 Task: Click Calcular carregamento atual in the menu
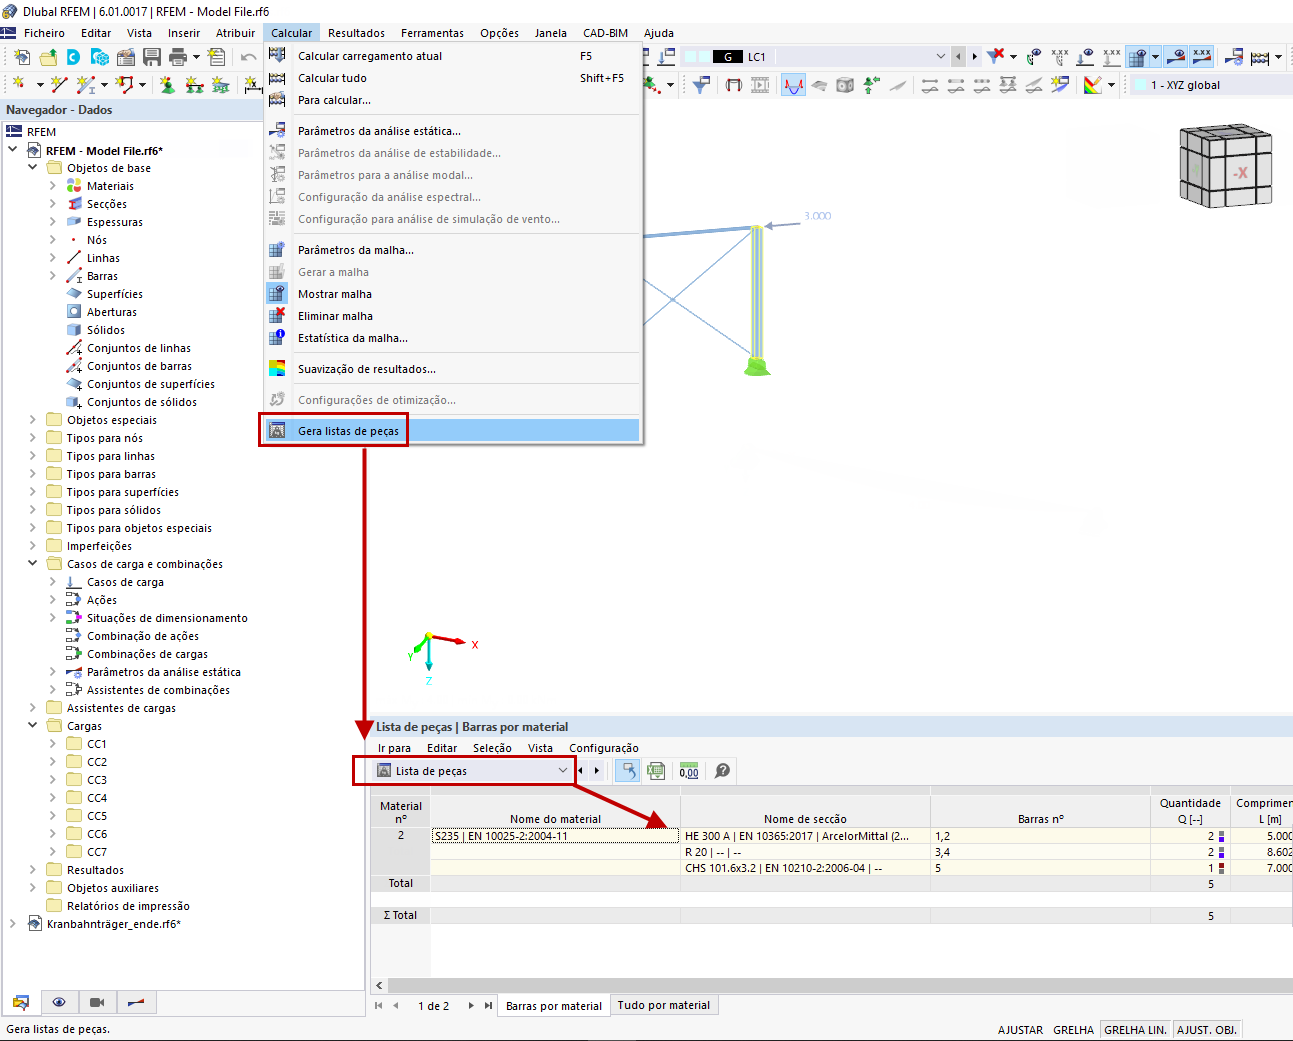[x=369, y=56]
